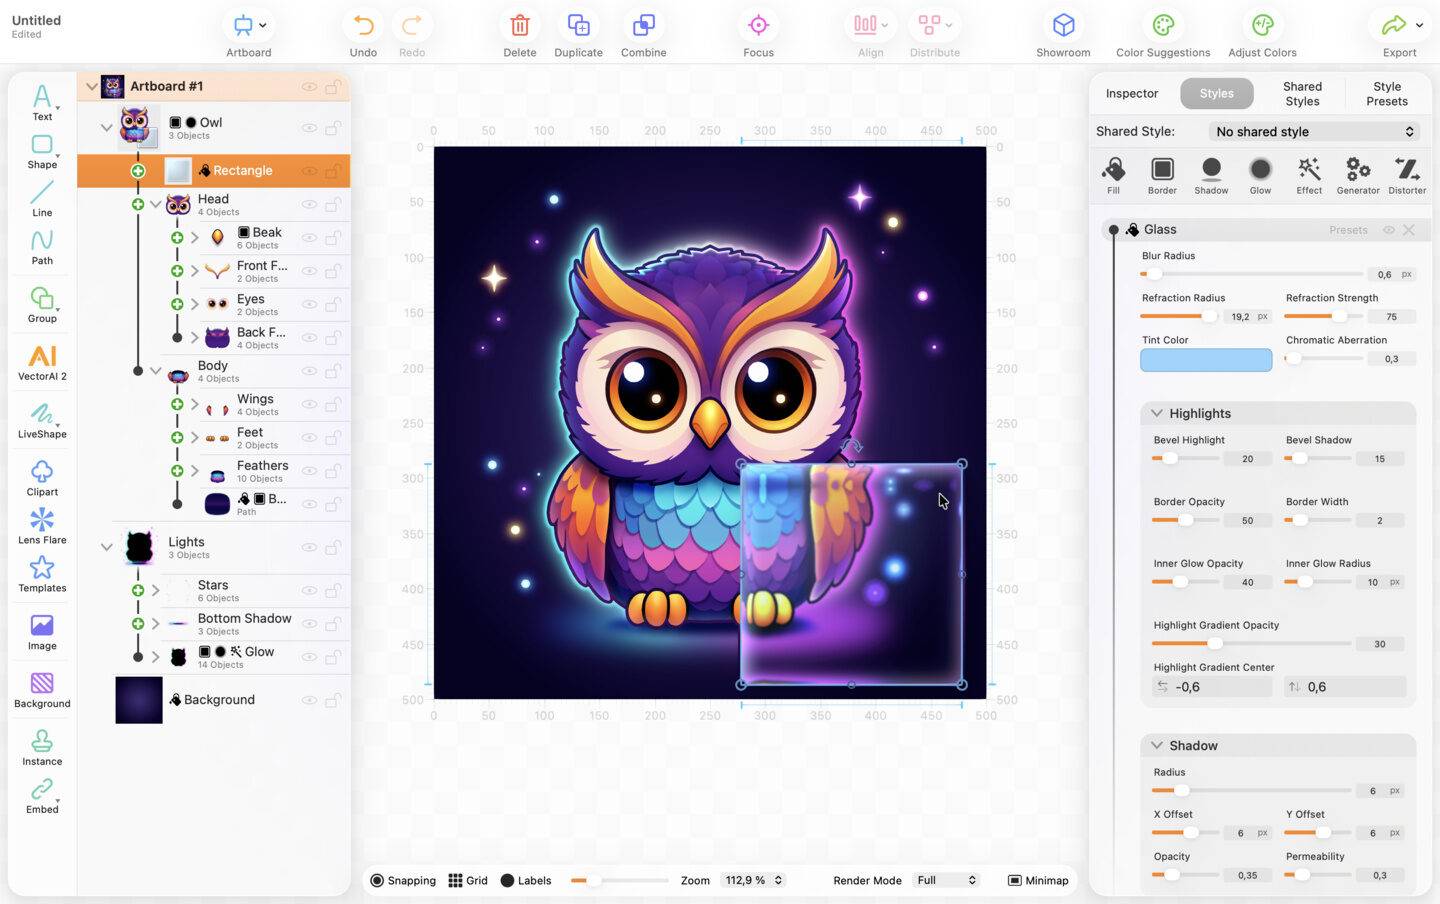This screenshot has height=904, width=1440.
Task: Add a Glow style
Action: pos(1260,174)
